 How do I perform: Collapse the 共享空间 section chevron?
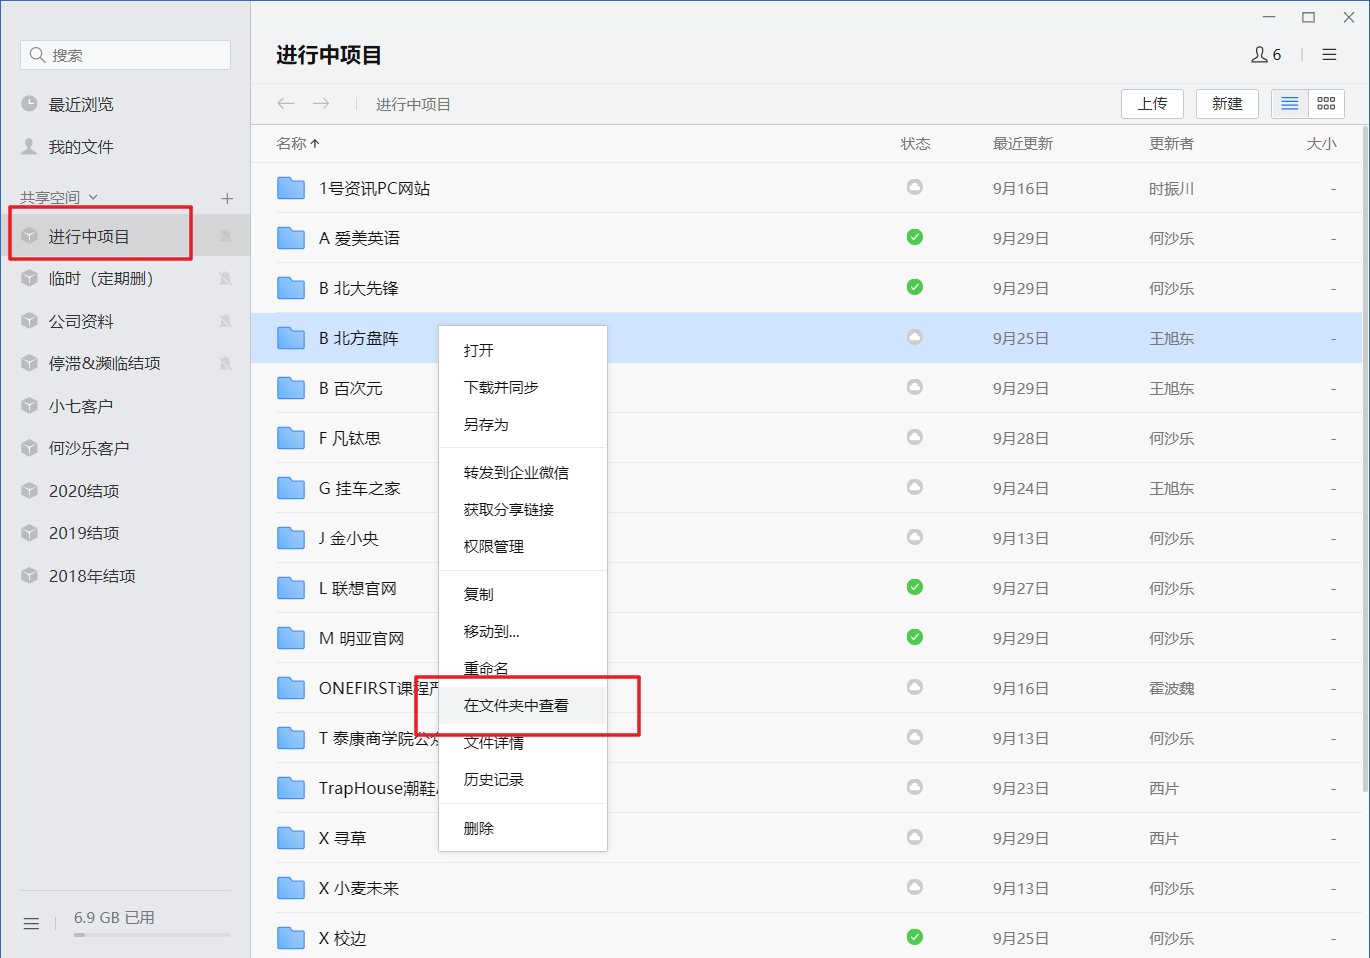point(94,198)
